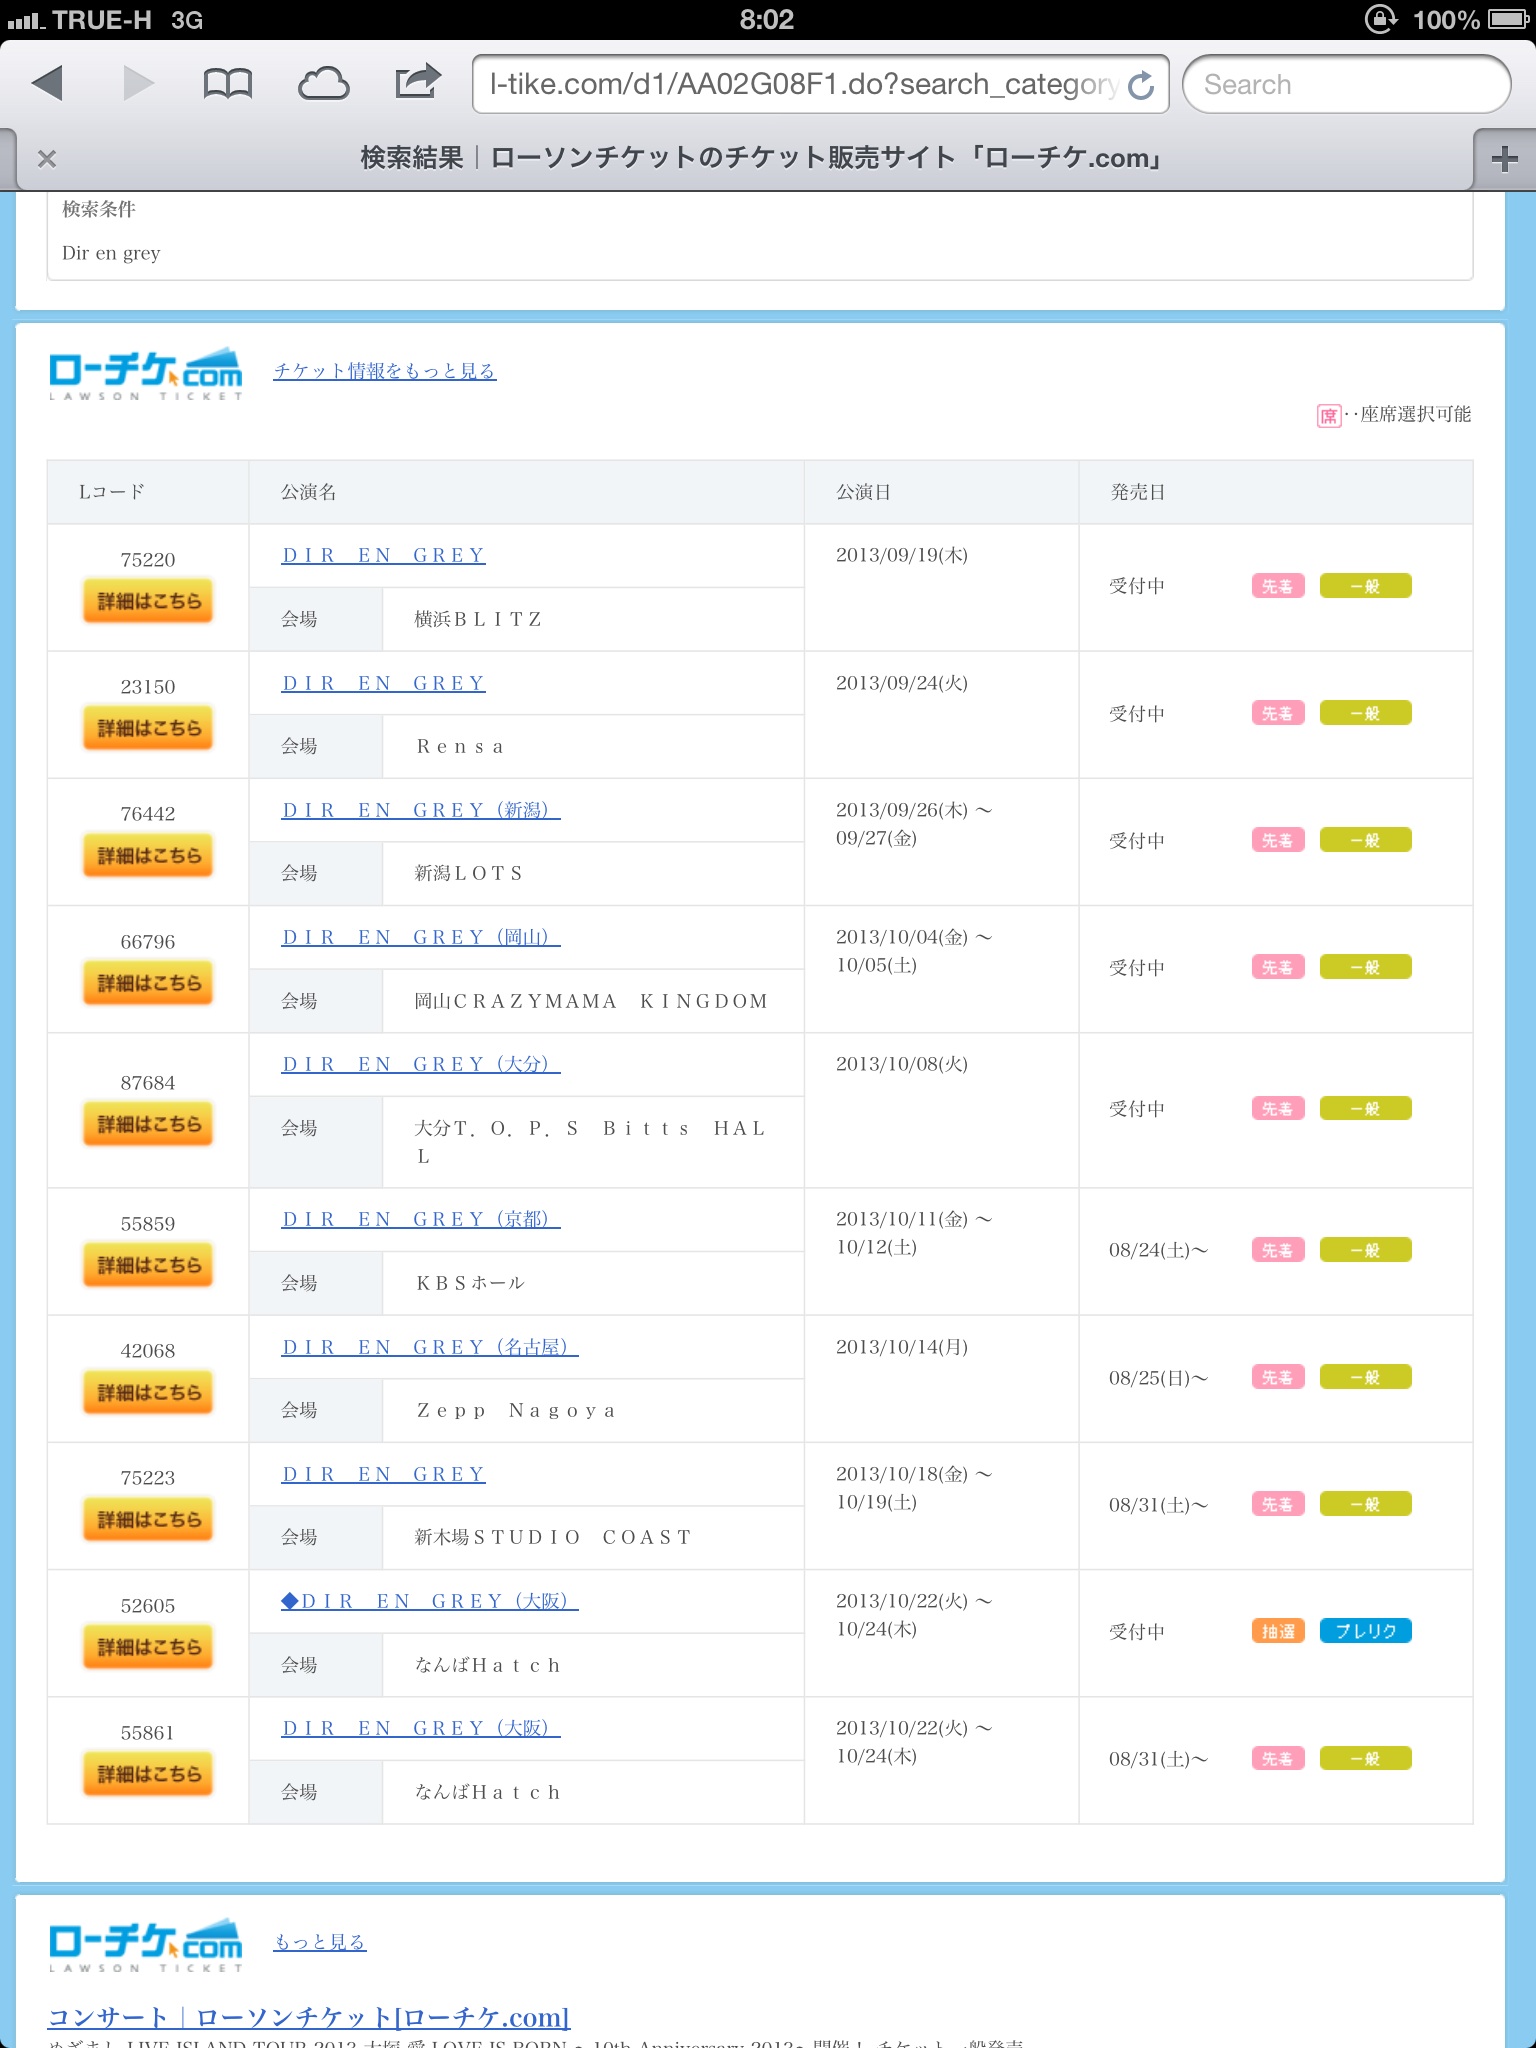Open the DIR EN GREY (京都) link
Viewport: 1536px width, 2048px height.
[421, 1219]
